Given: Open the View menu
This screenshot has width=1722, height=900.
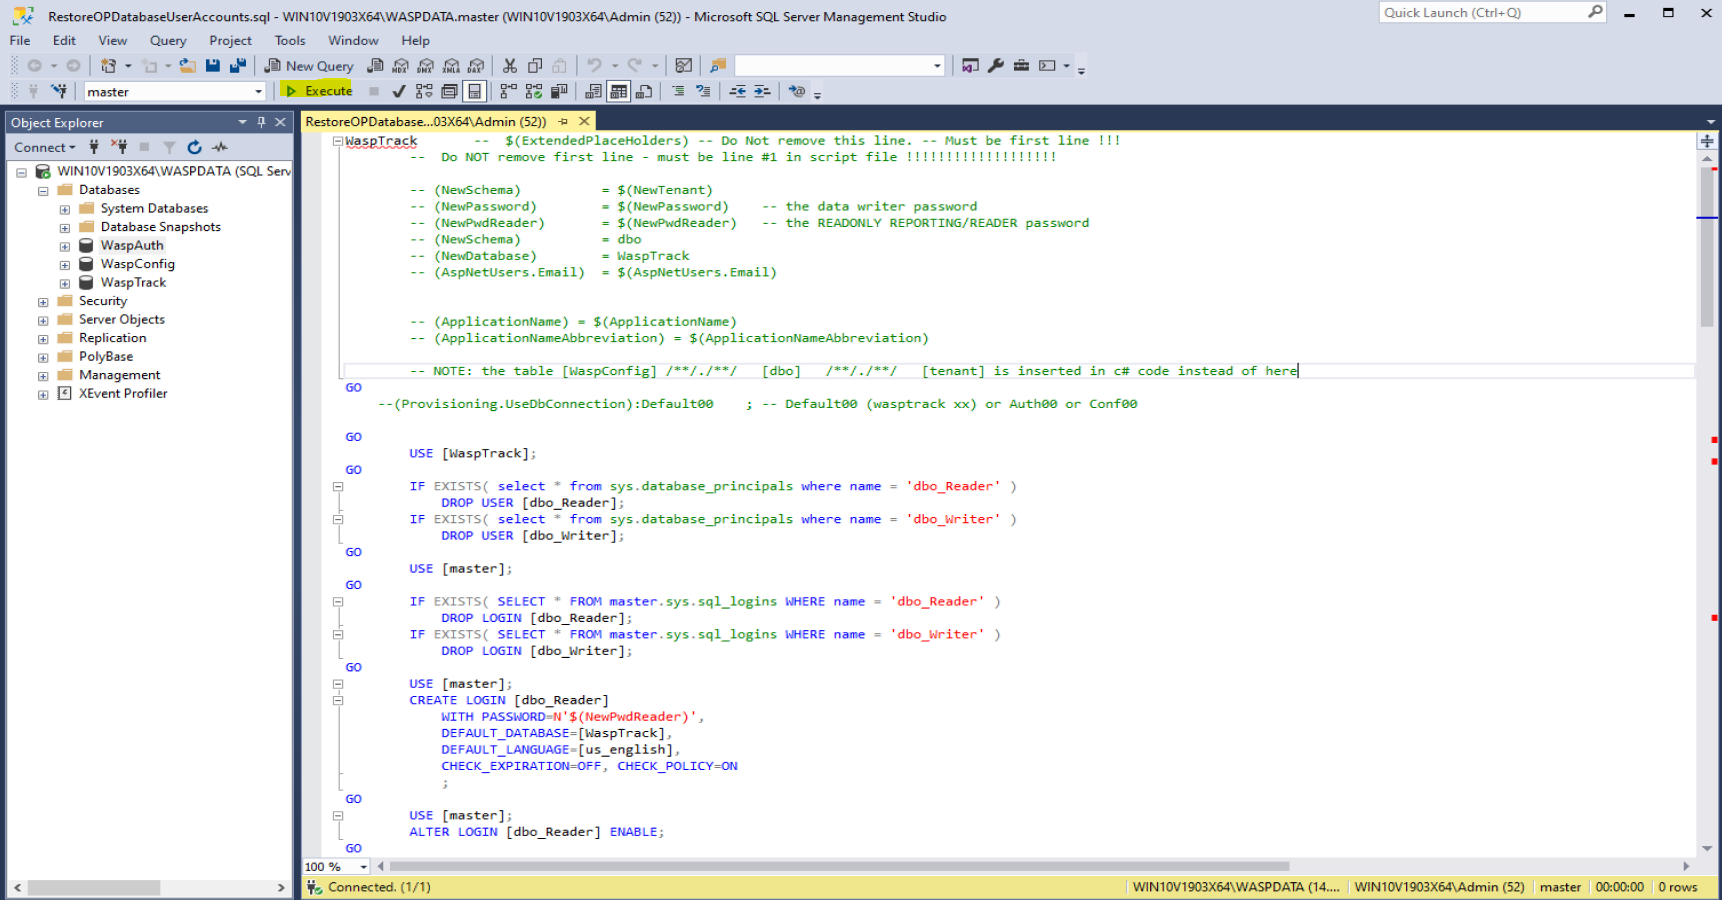Looking at the screenshot, I should tap(112, 40).
